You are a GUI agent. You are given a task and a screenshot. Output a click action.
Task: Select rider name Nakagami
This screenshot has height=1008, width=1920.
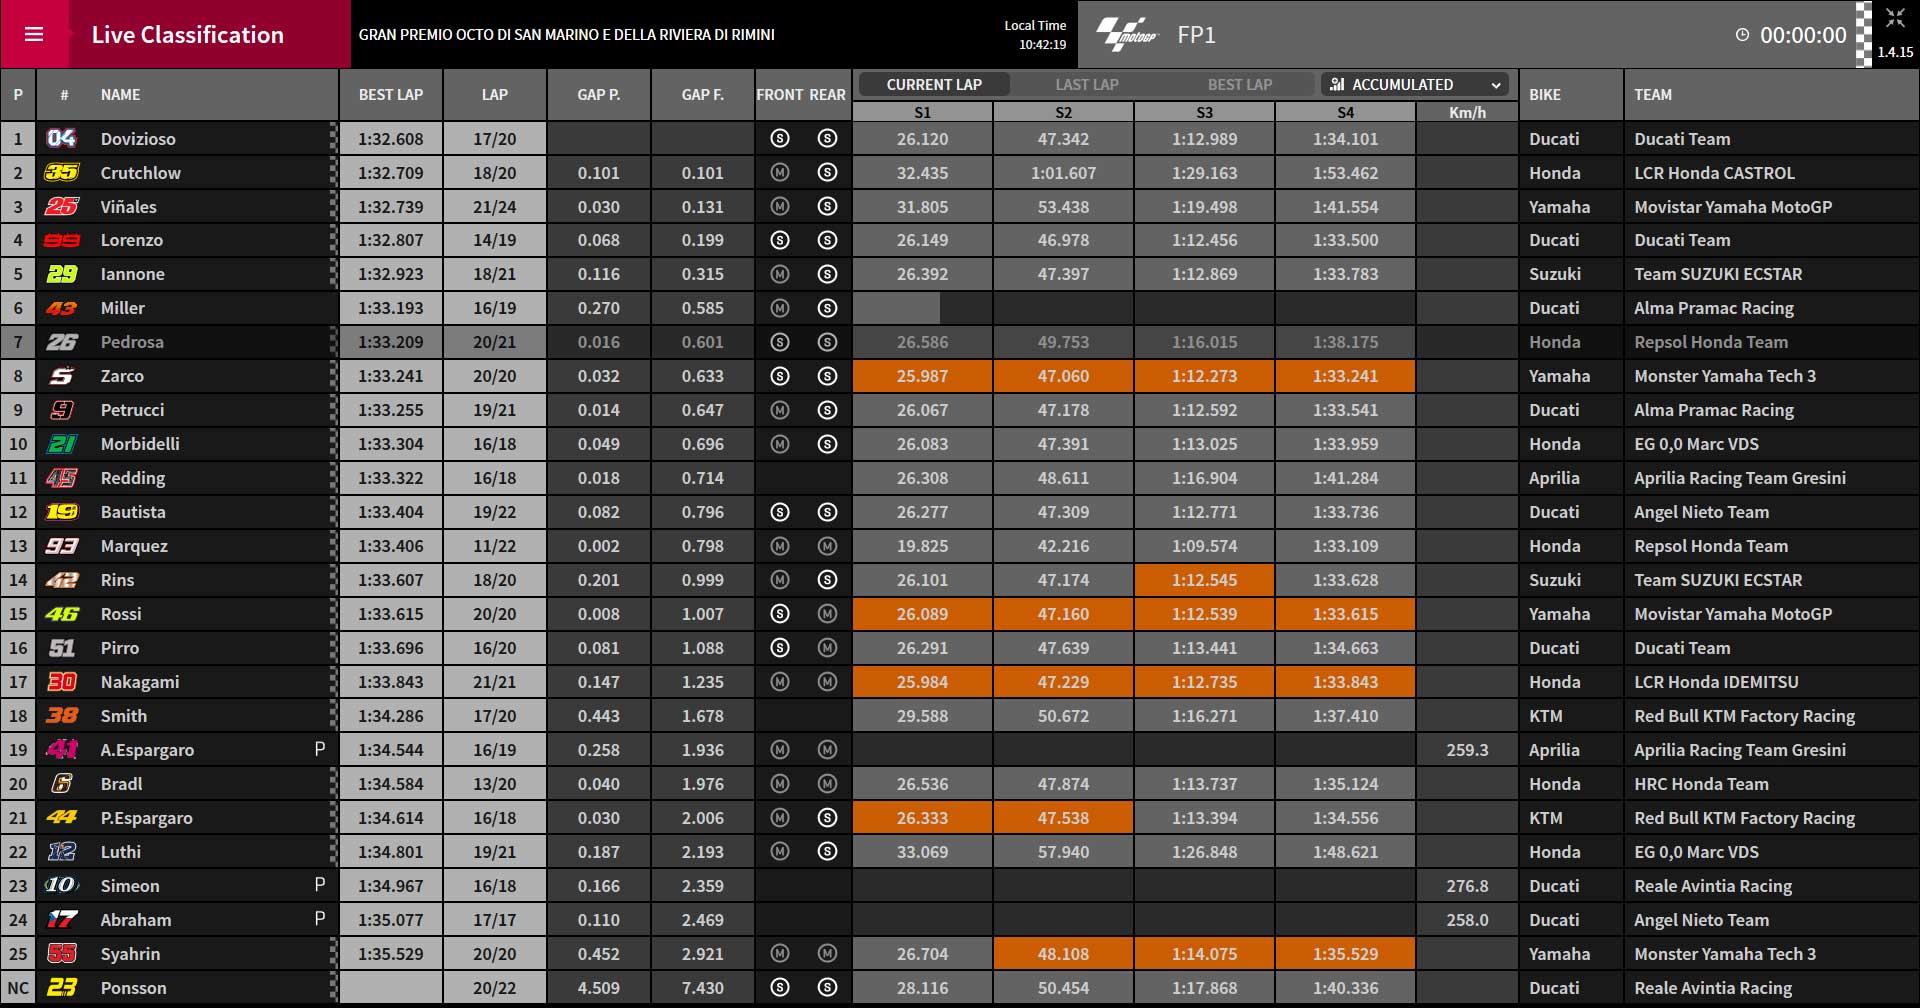140,682
